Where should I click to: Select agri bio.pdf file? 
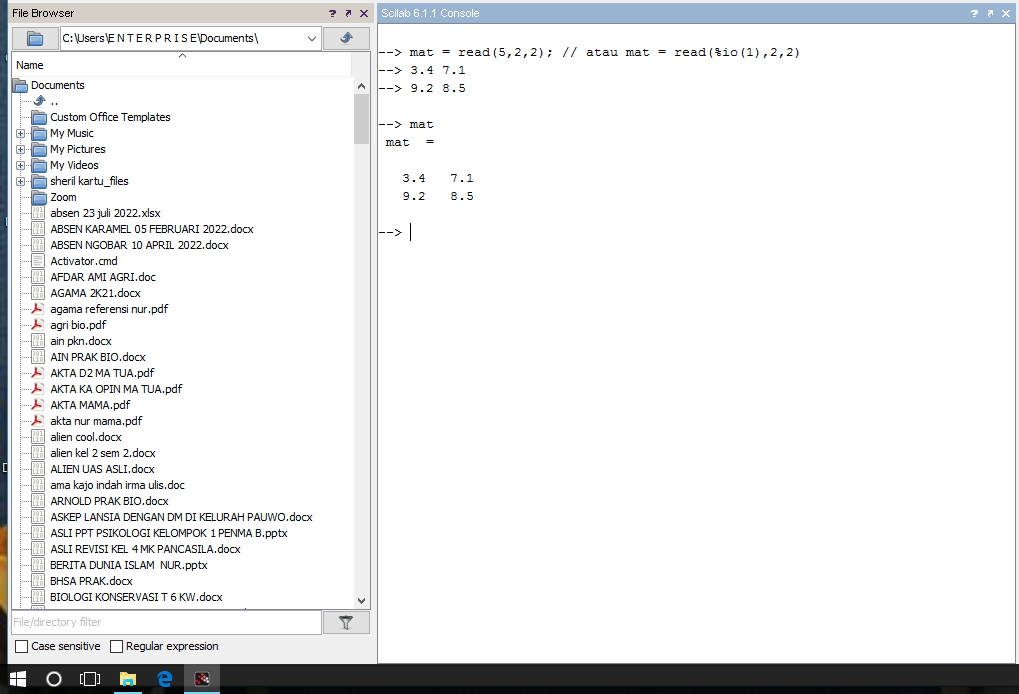point(78,325)
